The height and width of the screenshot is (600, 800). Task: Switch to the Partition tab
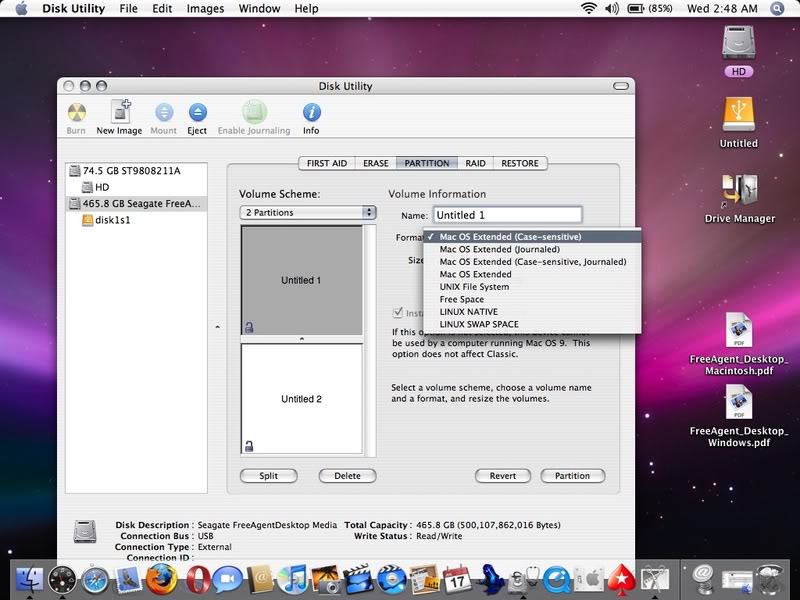point(427,163)
